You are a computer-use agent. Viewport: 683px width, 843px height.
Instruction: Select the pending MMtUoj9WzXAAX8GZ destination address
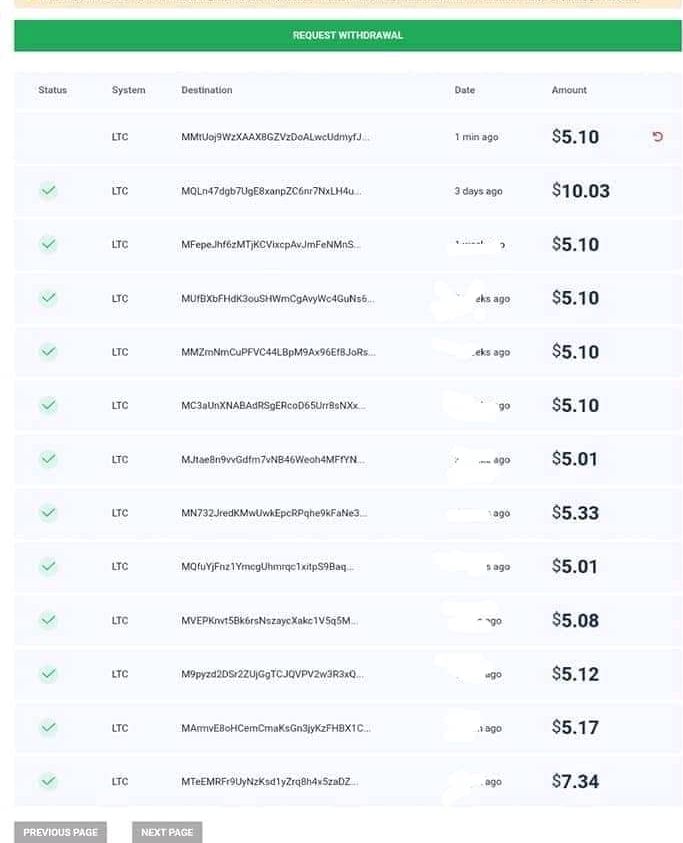click(275, 137)
